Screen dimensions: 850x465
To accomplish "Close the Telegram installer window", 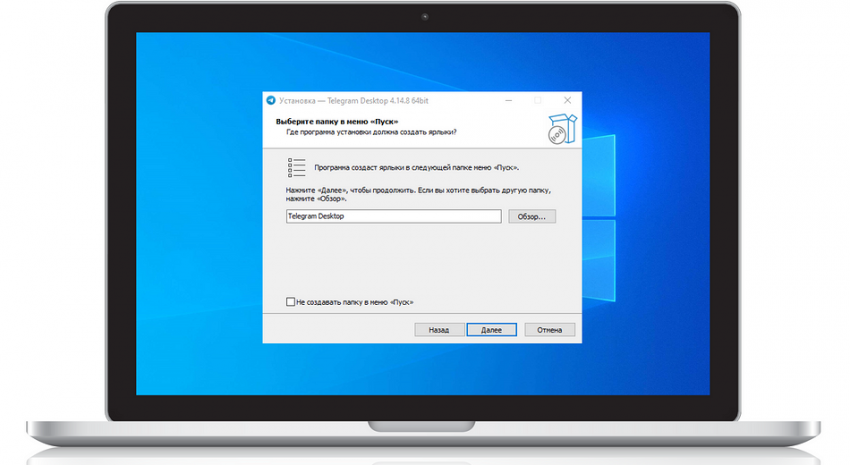I will pyautogui.click(x=567, y=100).
